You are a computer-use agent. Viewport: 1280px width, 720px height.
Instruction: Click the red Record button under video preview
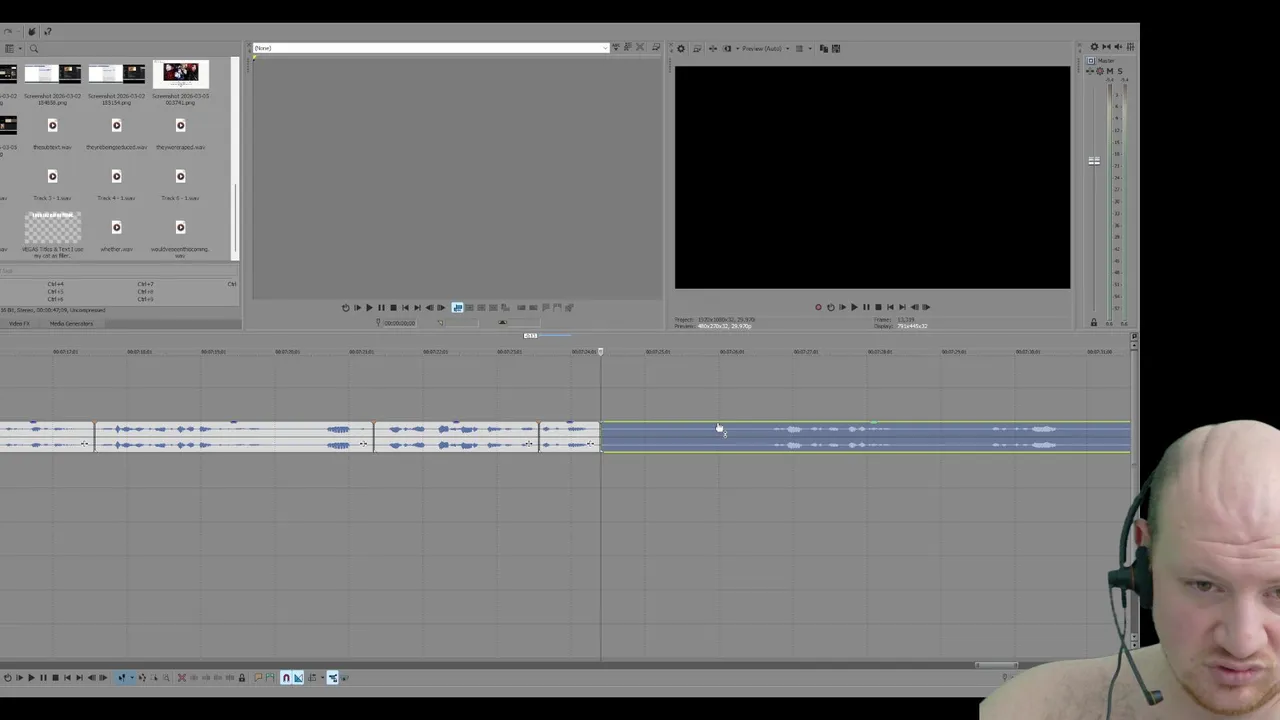pyautogui.click(x=818, y=307)
